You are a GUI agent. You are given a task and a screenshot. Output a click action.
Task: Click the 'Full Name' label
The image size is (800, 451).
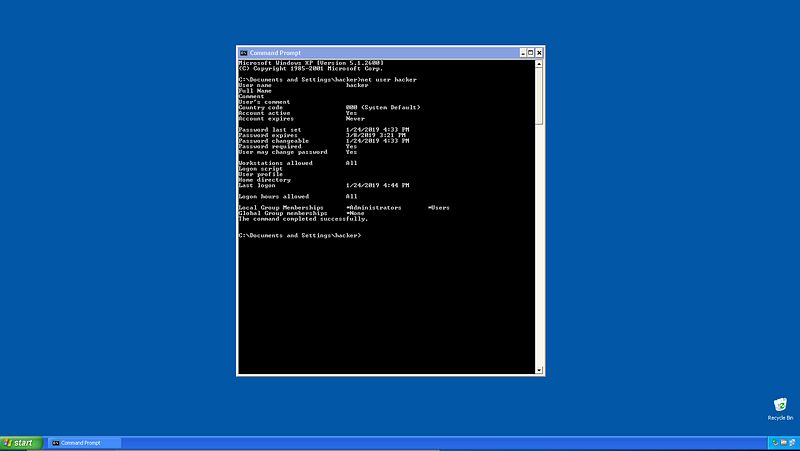point(255,91)
